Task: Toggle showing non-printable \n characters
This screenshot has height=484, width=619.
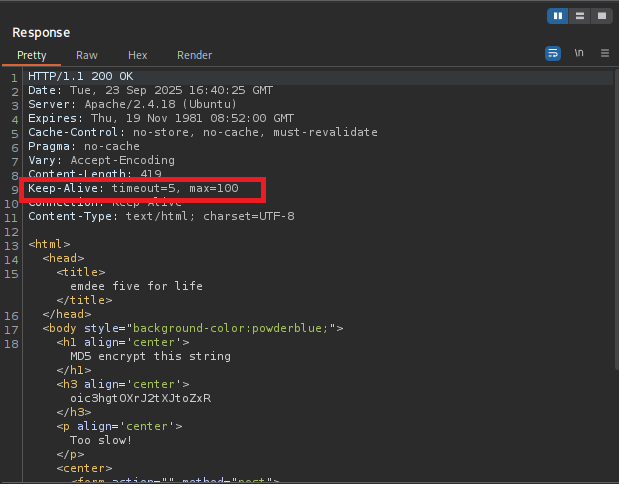Action: [579, 53]
